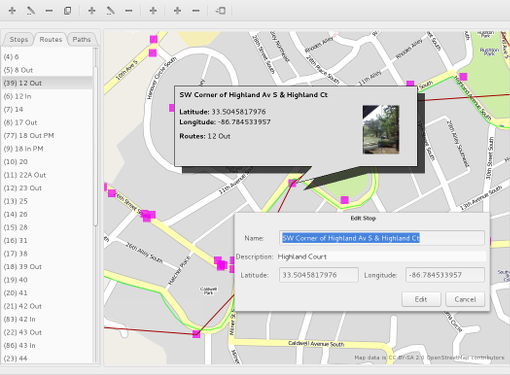The height and width of the screenshot is (375, 510).
Task: Click the Cancel button in Edit Stop dialog
Action: pos(465,299)
